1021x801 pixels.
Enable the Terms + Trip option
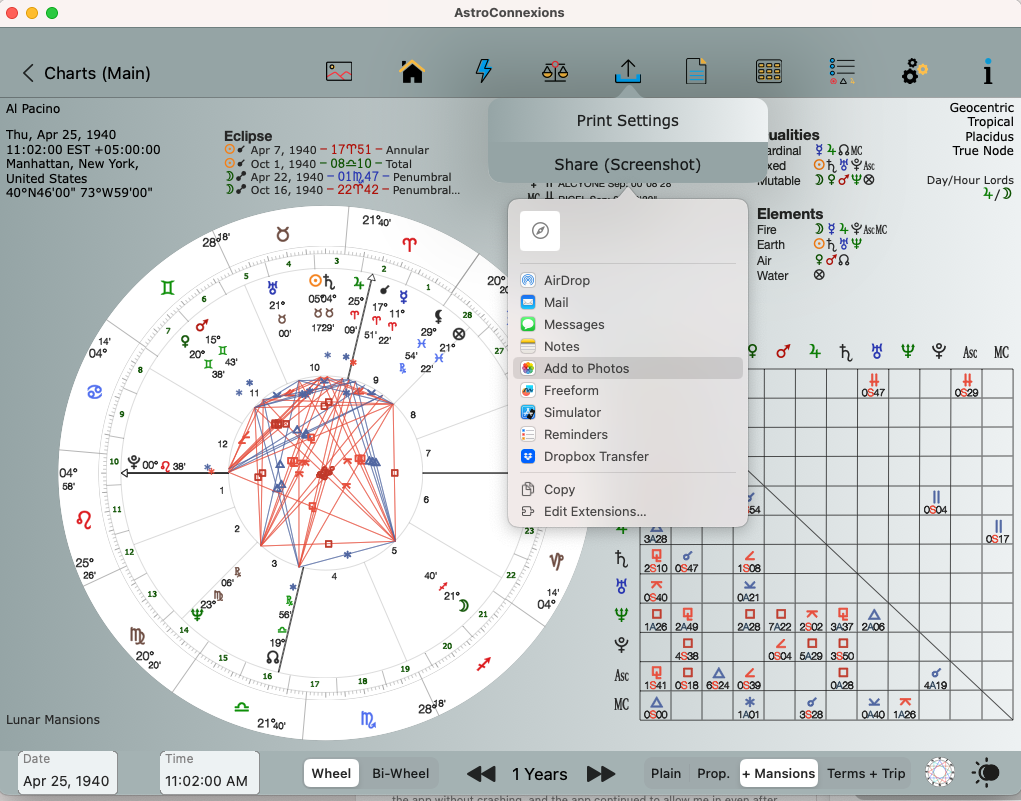(x=865, y=773)
